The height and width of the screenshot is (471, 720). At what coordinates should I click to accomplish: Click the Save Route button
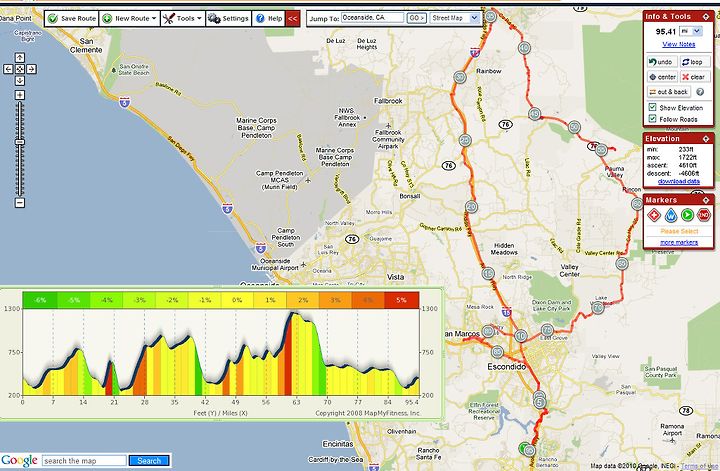[72, 18]
